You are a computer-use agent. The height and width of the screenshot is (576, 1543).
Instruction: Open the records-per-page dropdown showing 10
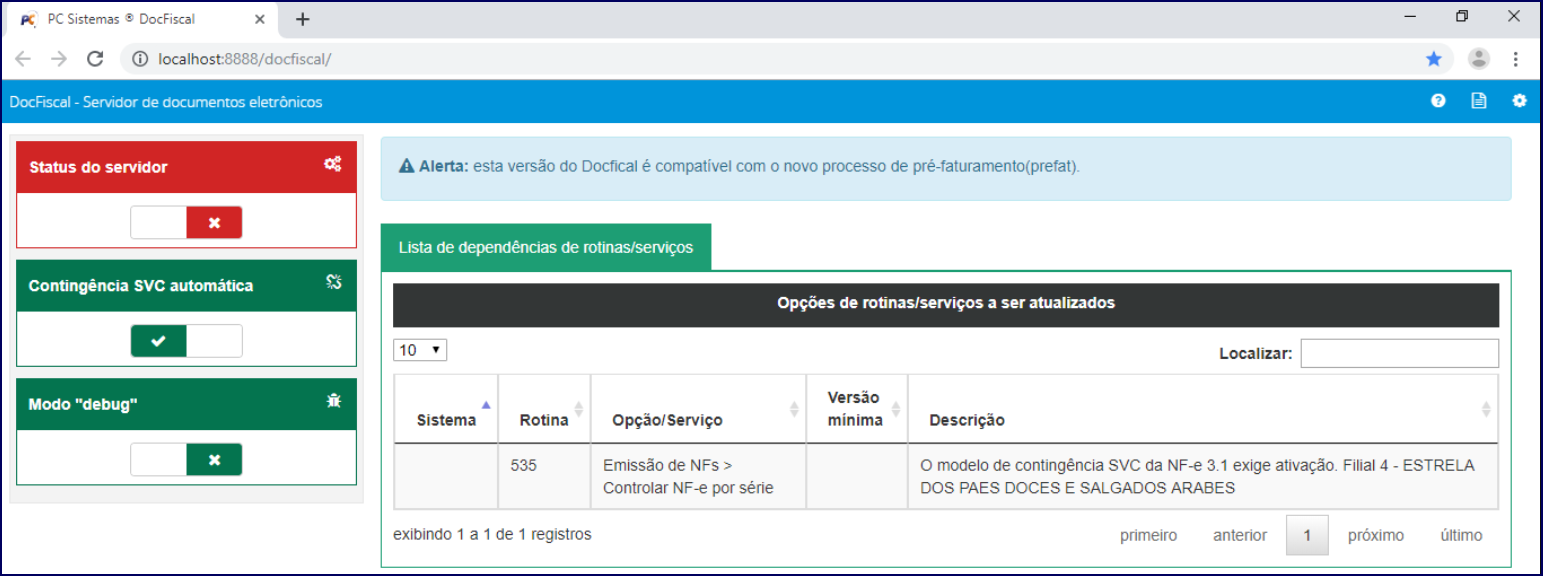point(420,350)
